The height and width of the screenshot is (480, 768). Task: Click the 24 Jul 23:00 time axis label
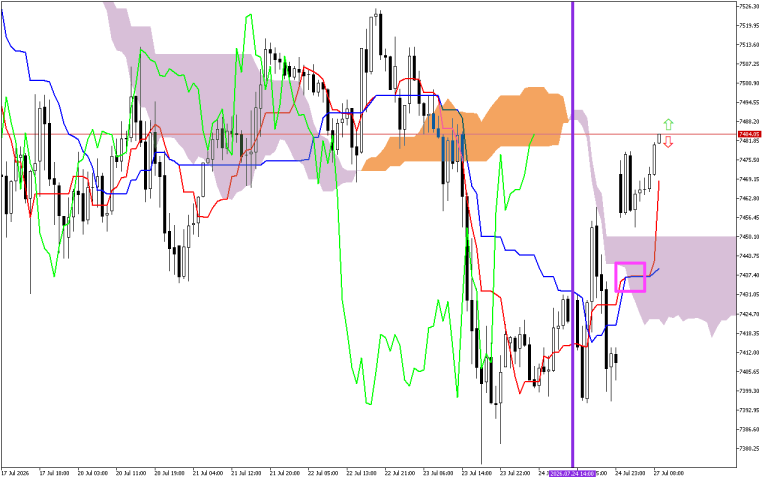click(630, 474)
